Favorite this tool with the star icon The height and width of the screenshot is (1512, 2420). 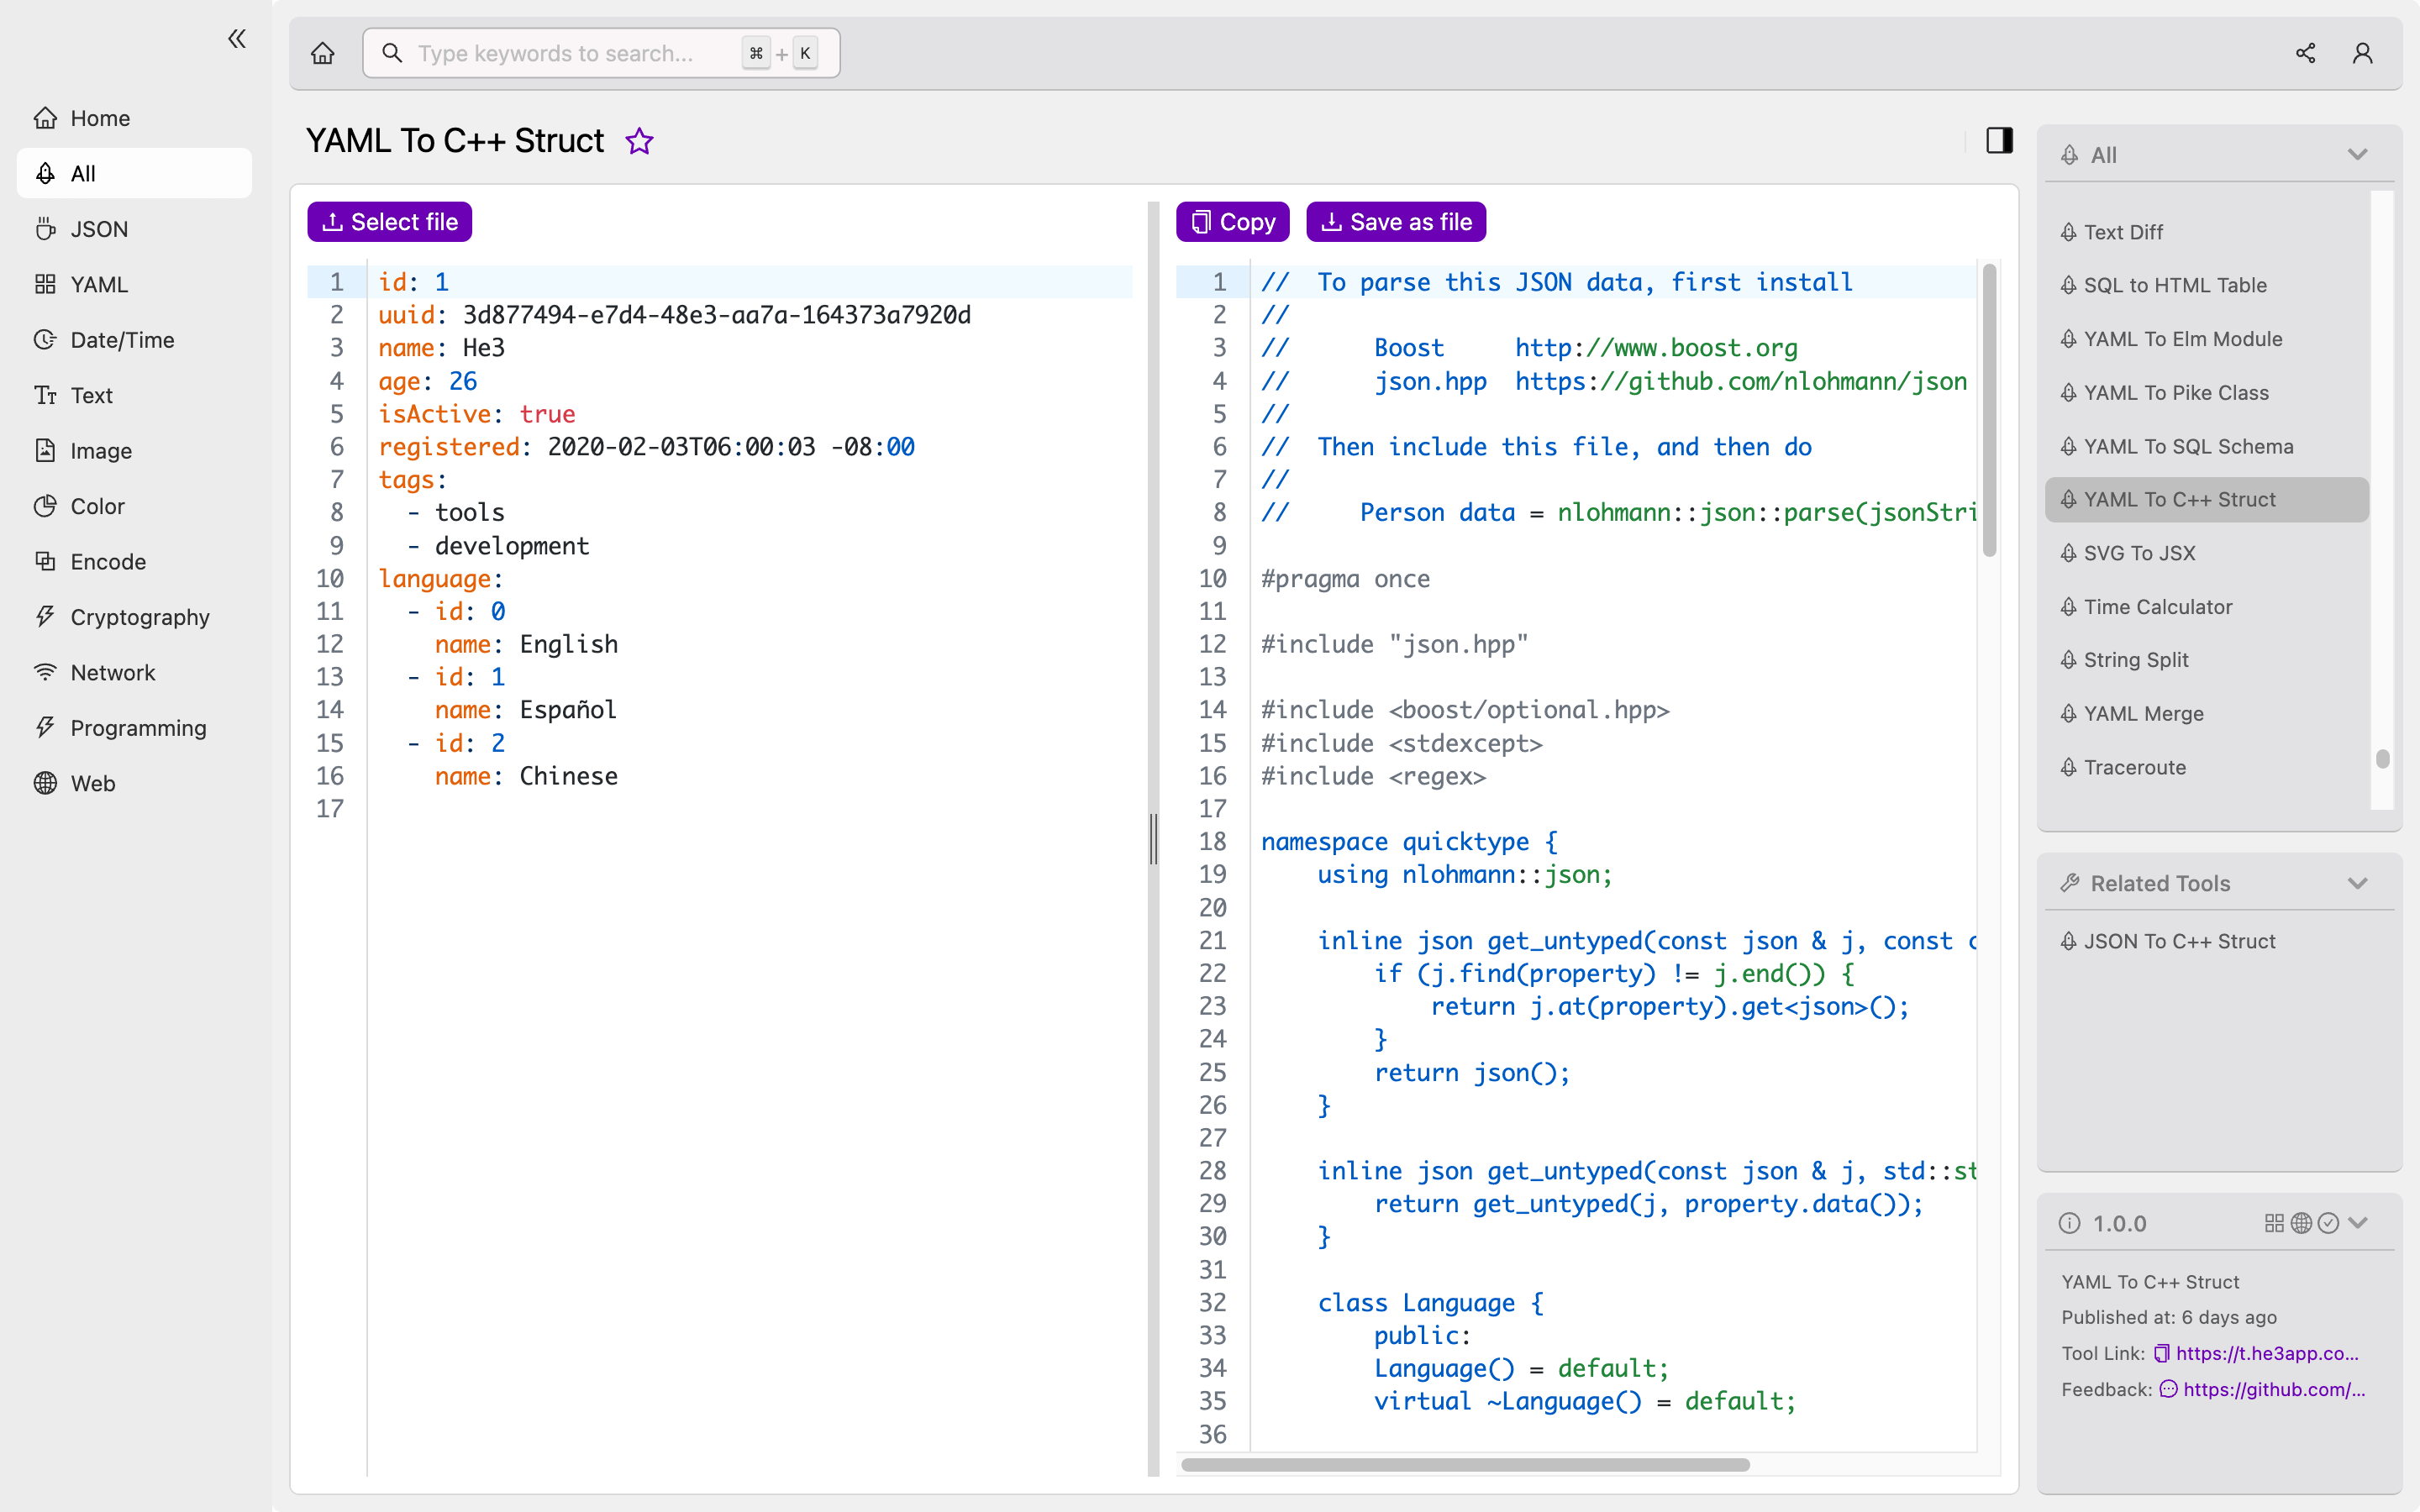(639, 141)
